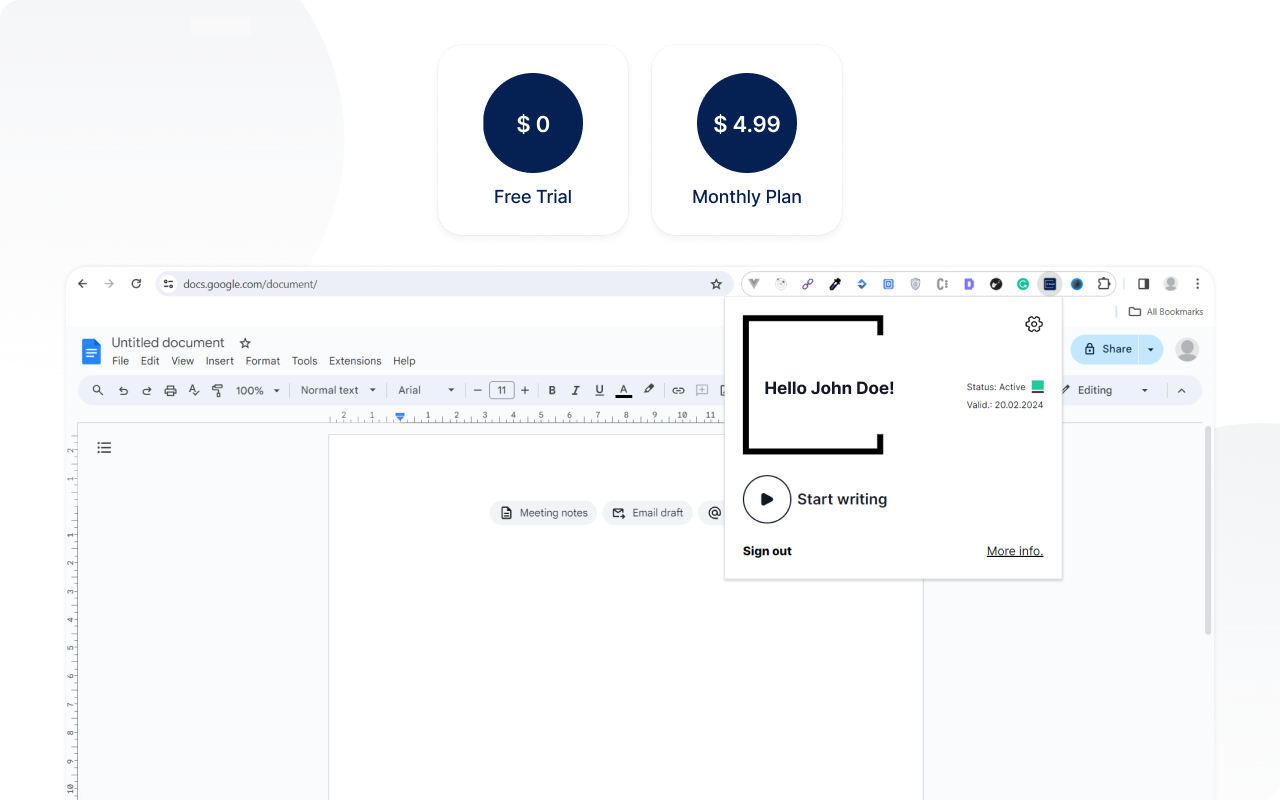Viewport: 1280px width, 800px height.
Task: Open the extension settings gear icon
Action: [1034, 324]
